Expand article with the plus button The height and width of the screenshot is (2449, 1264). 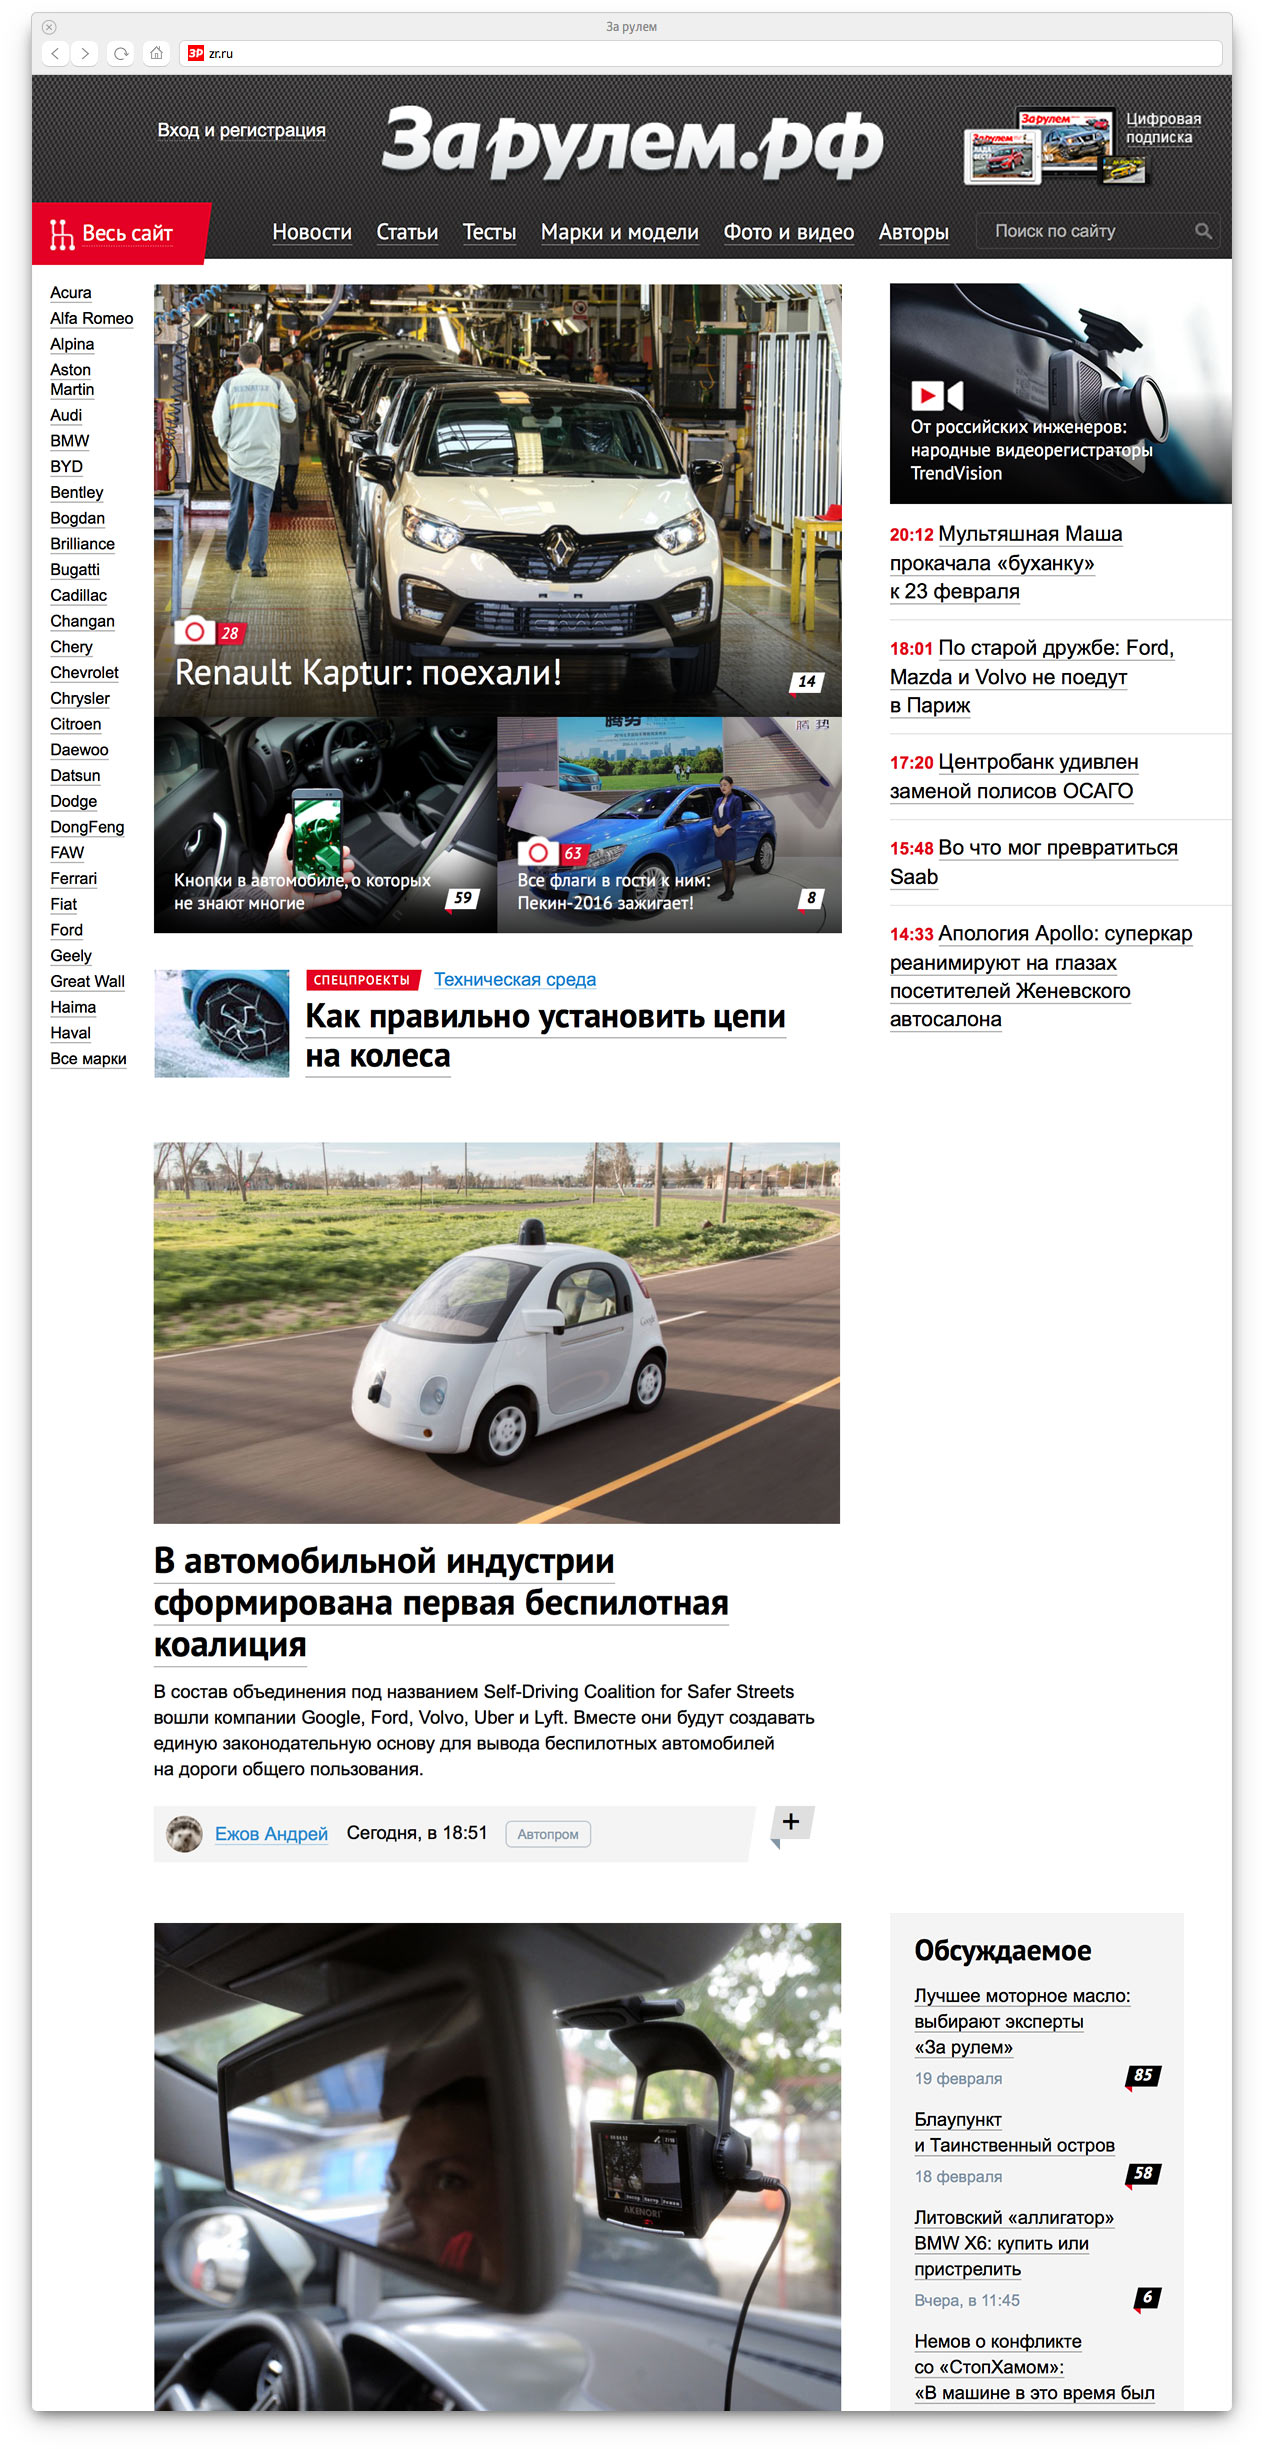pos(791,1822)
